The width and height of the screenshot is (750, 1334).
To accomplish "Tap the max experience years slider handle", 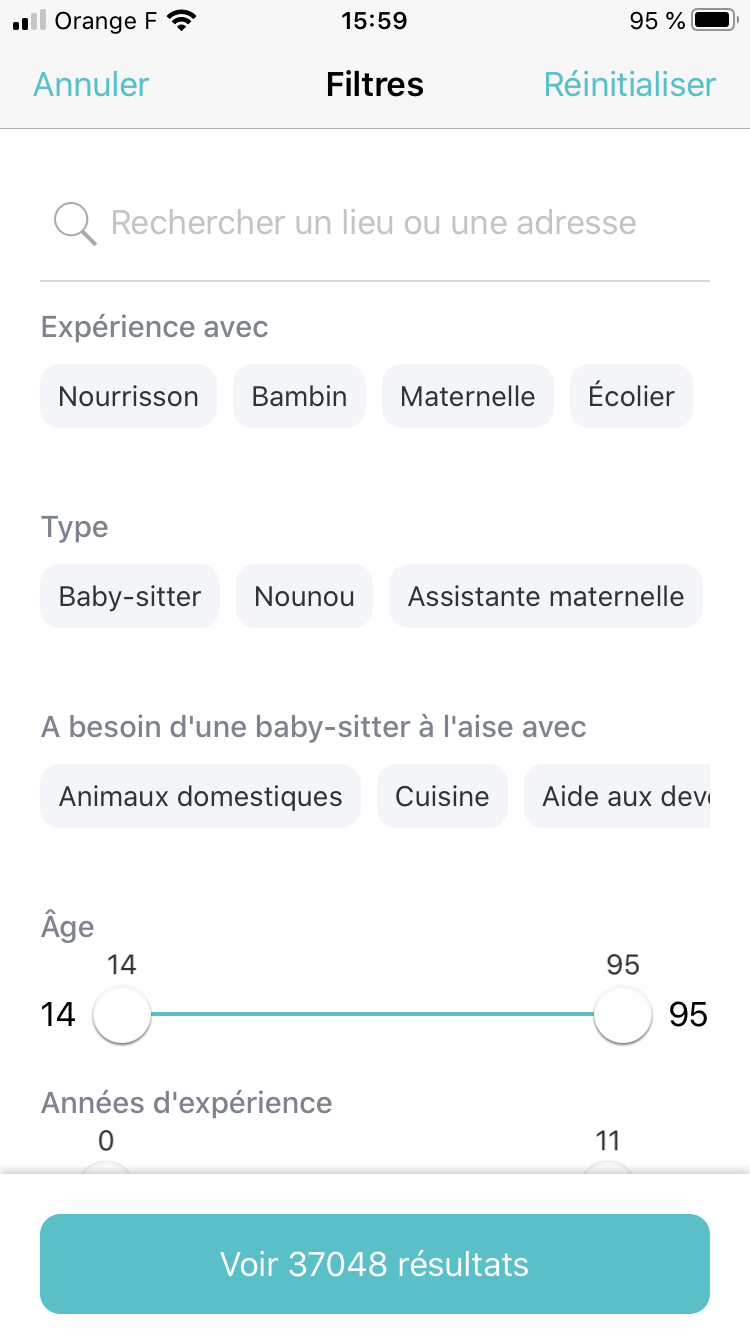I will pos(607,1168).
